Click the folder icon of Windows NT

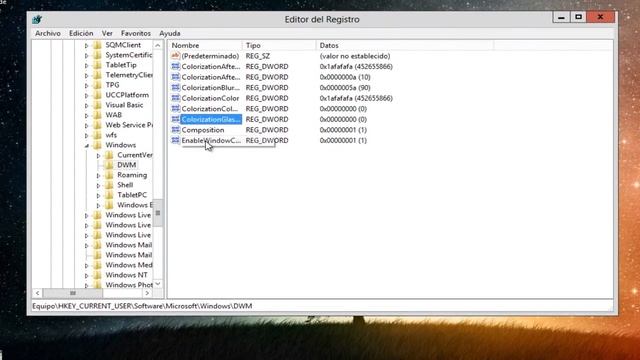(x=98, y=275)
